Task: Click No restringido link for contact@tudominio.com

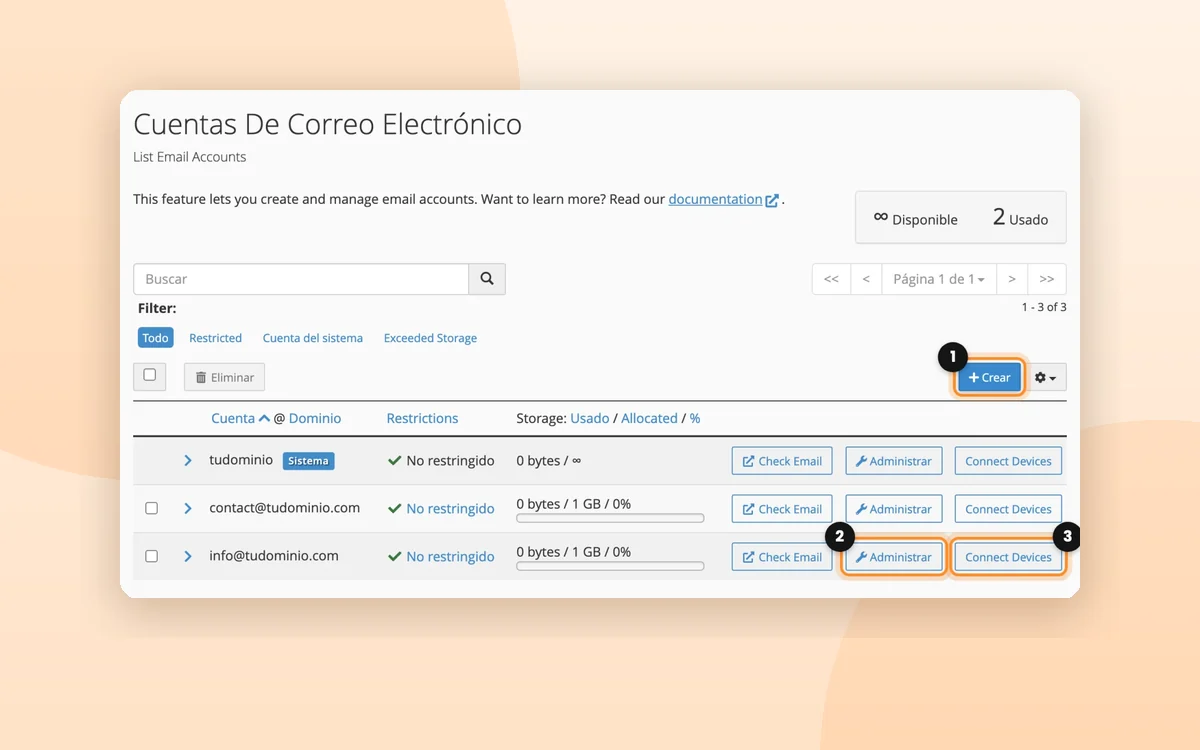Action: 450,509
